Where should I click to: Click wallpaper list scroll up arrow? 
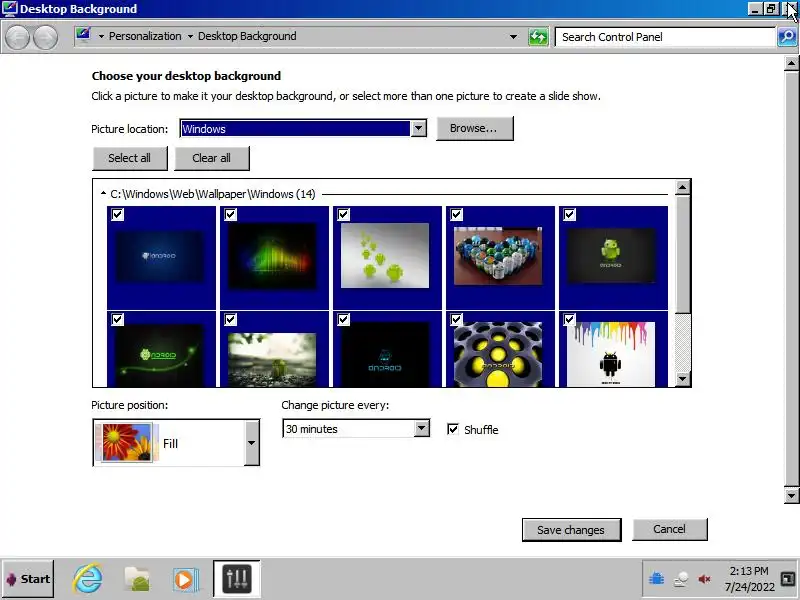683,187
